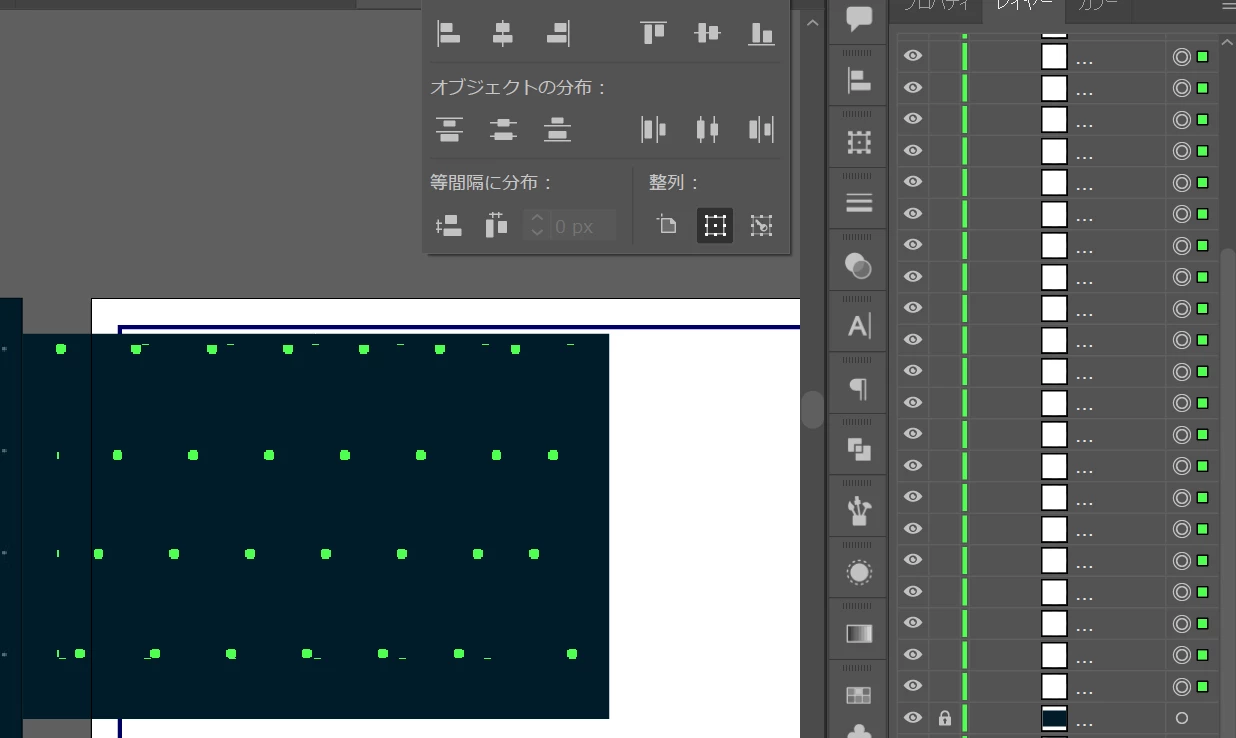The width and height of the screenshot is (1236, 738).
Task: Open the Stroke panel icon in the dock
Action: (x=859, y=204)
